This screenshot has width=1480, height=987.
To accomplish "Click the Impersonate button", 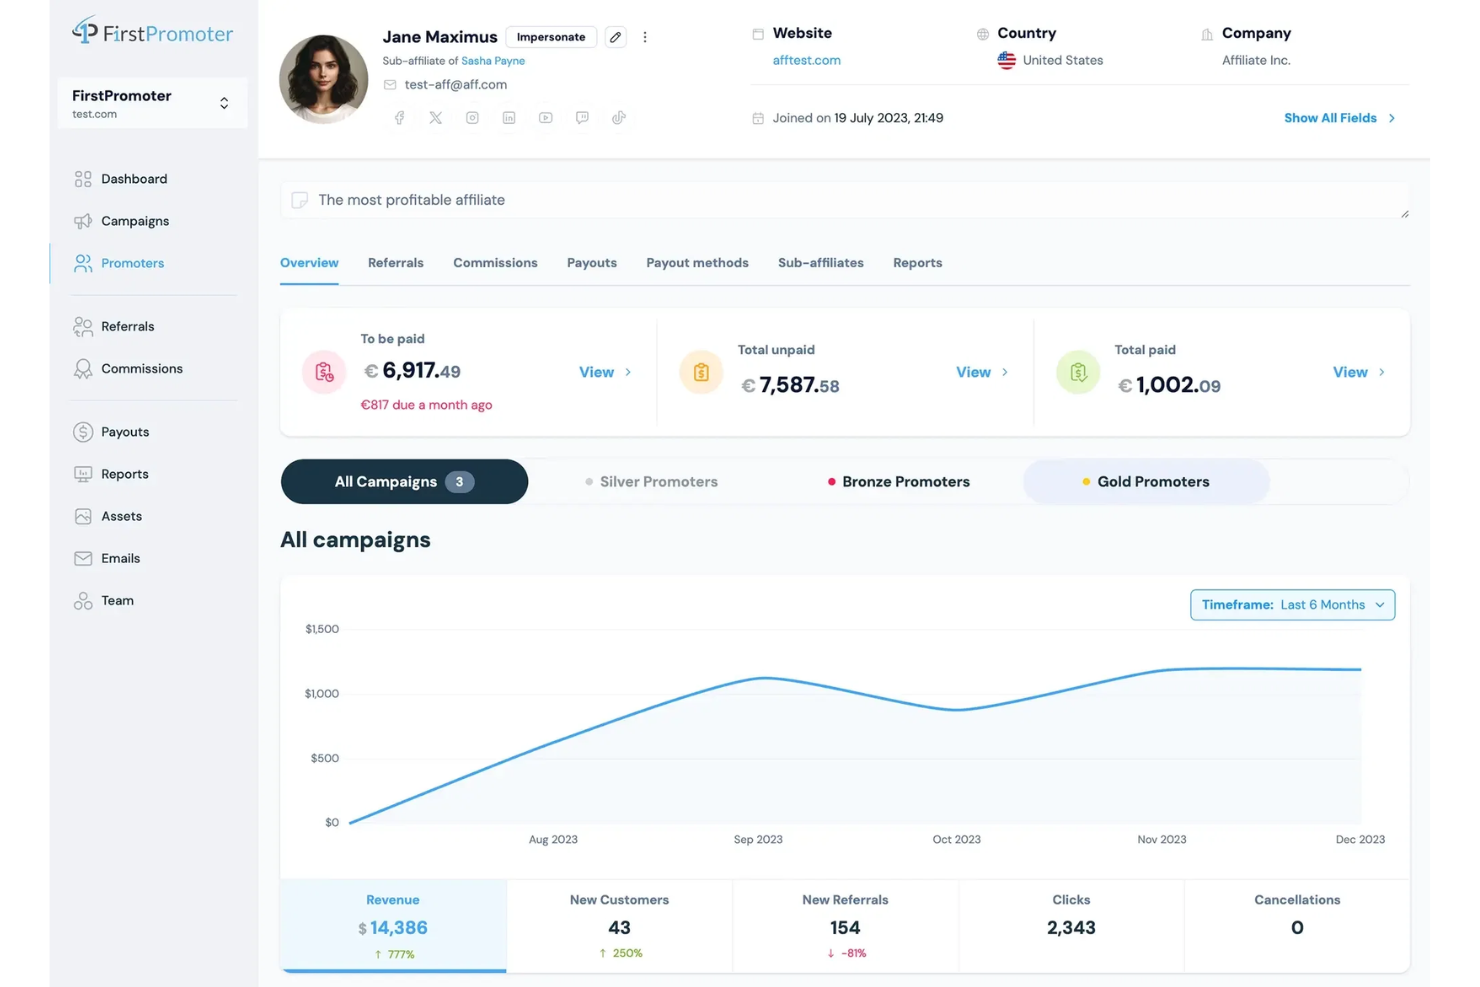I will (x=551, y=36).
